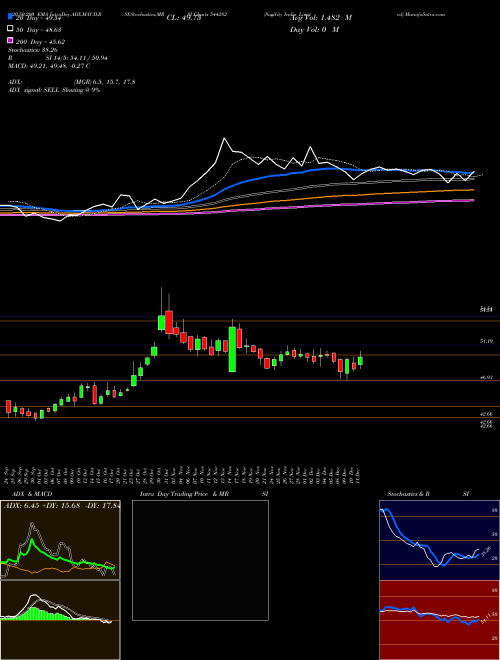Click the 'Avg Vol: 1.482 M' label
The image size is (500, 660).
[x=321, y=18]
